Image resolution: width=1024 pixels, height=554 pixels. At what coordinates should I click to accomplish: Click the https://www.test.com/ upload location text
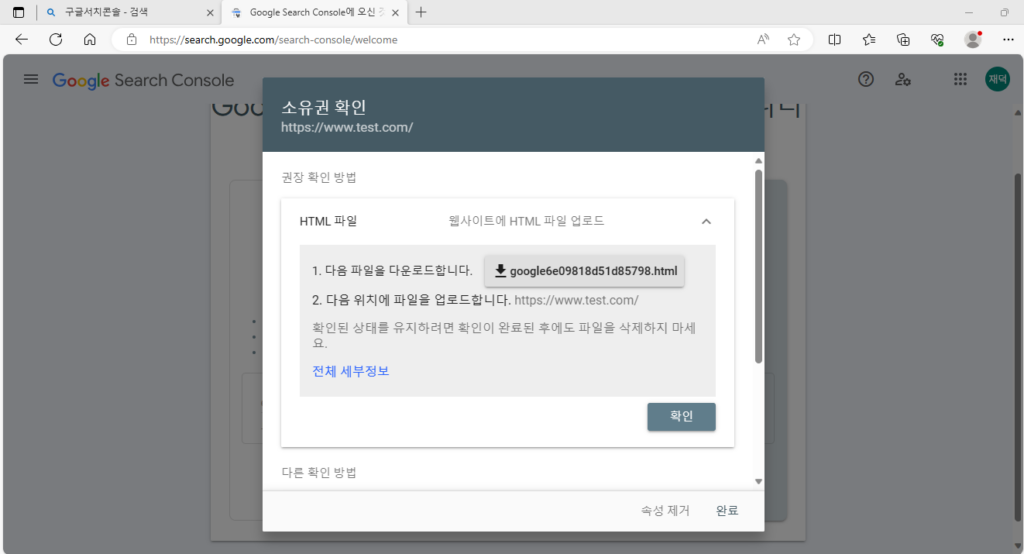(576, 301)
